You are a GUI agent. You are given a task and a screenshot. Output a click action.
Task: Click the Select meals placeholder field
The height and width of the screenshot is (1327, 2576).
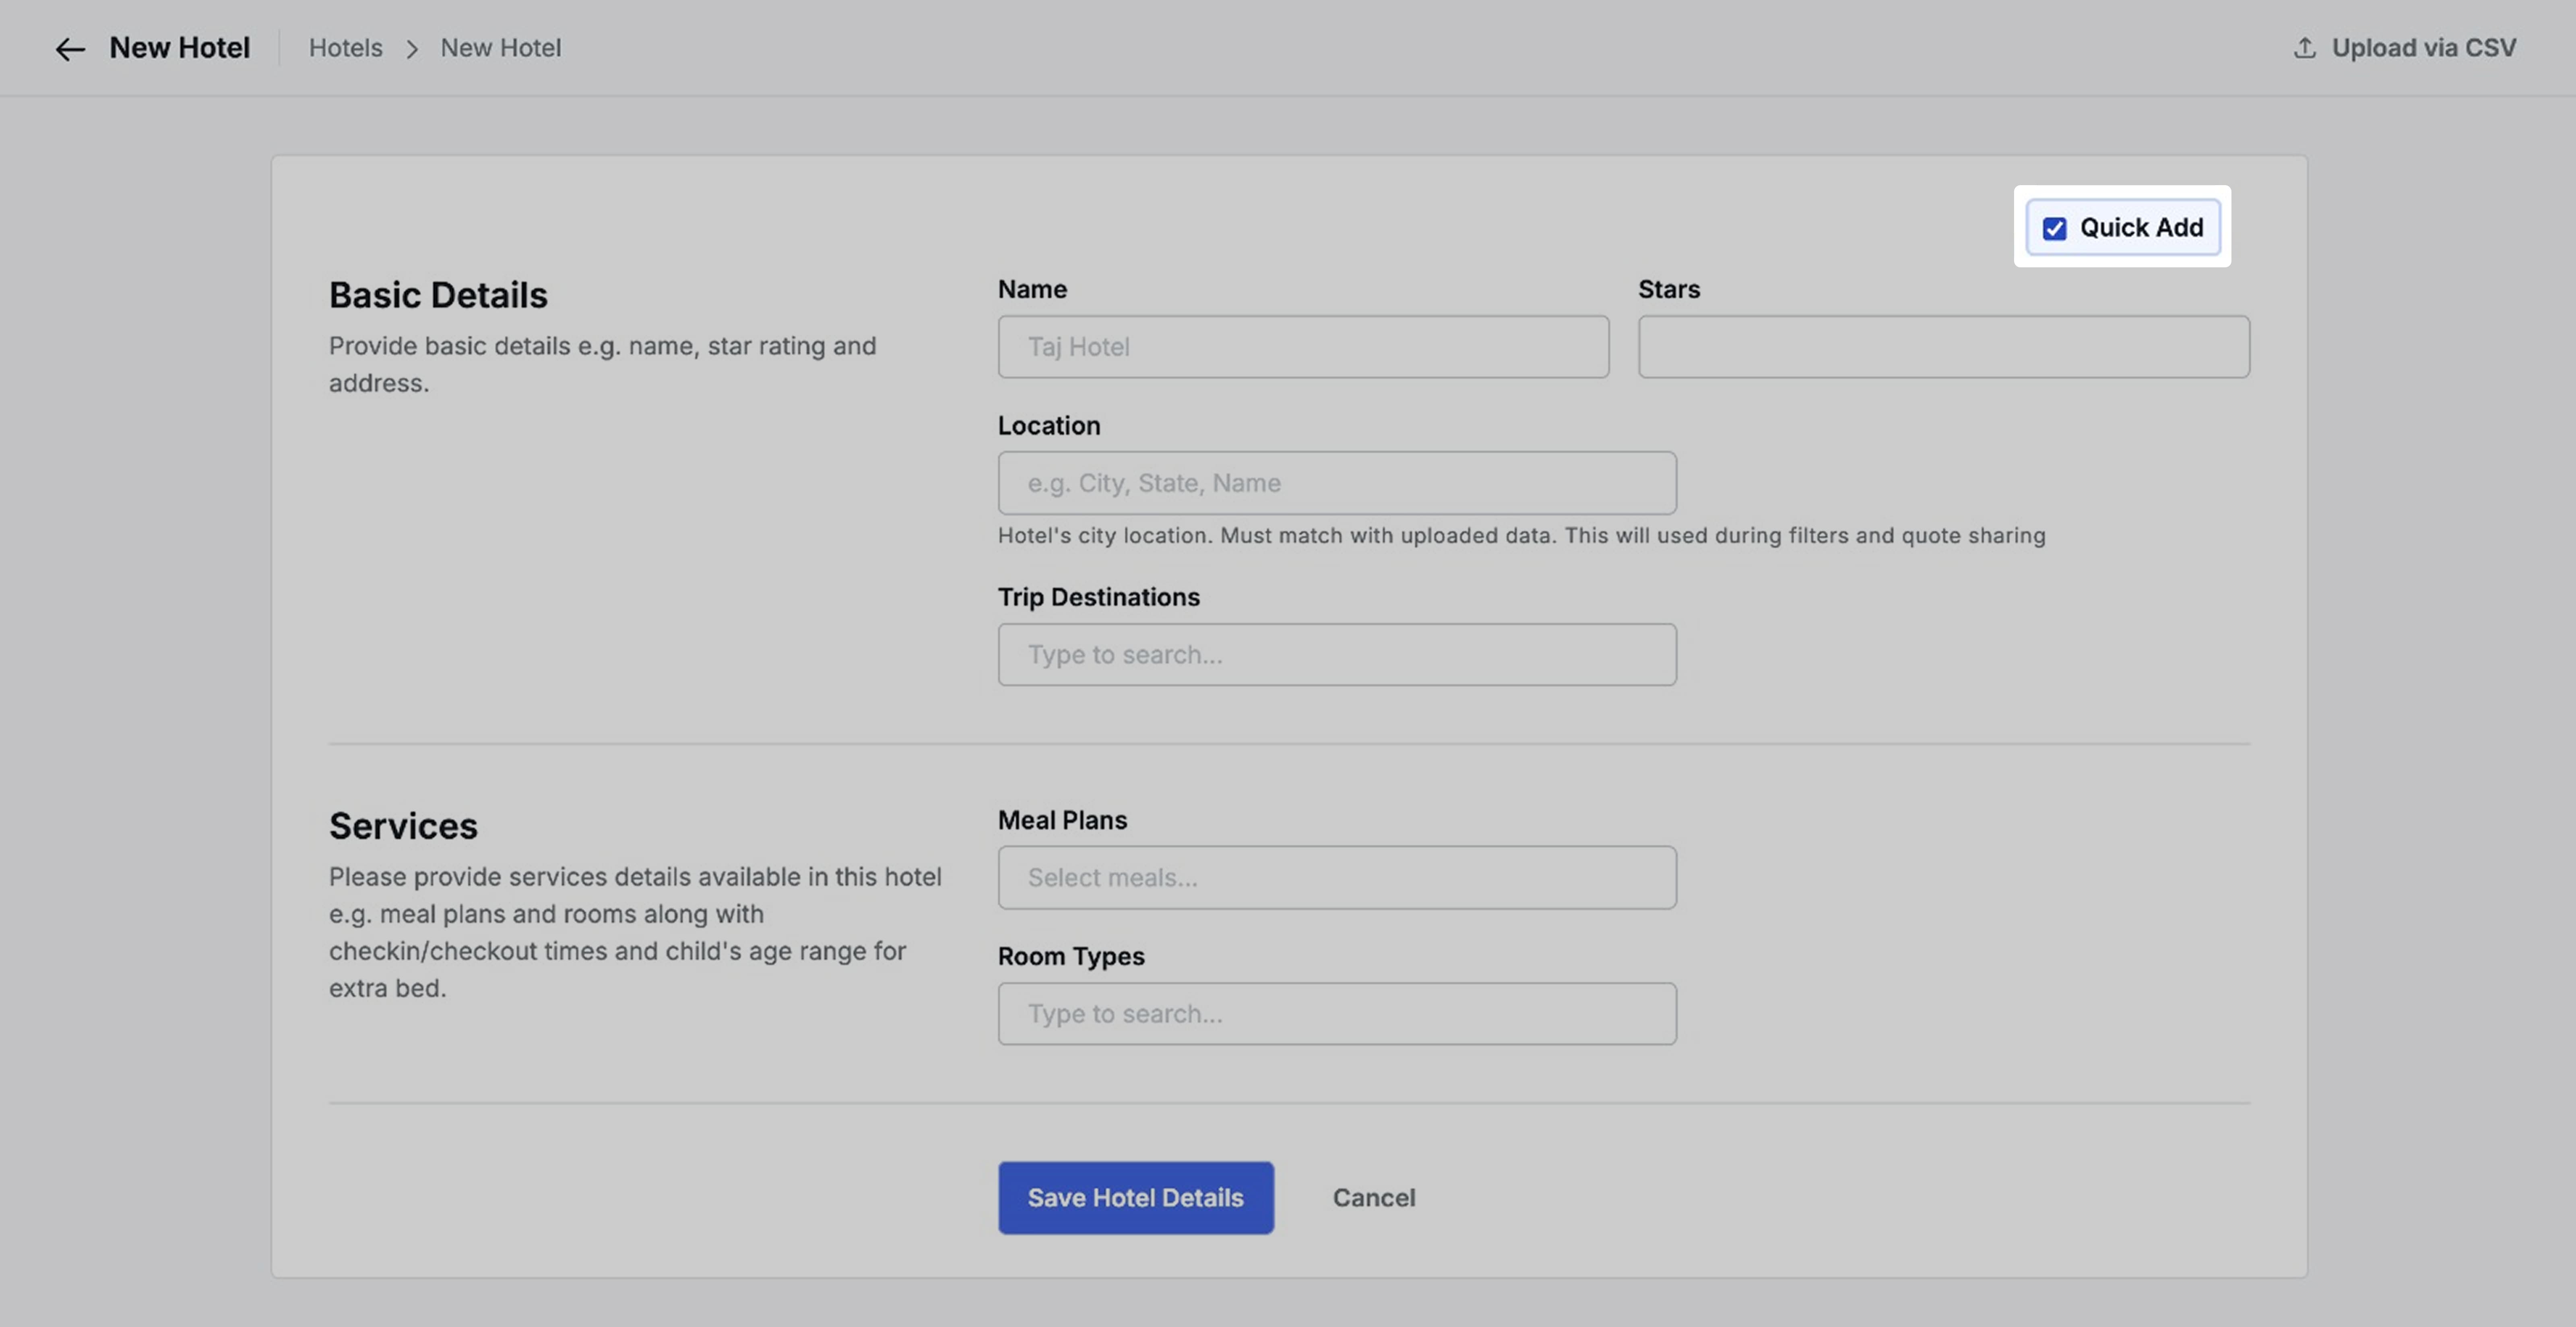coord(1337,877)
